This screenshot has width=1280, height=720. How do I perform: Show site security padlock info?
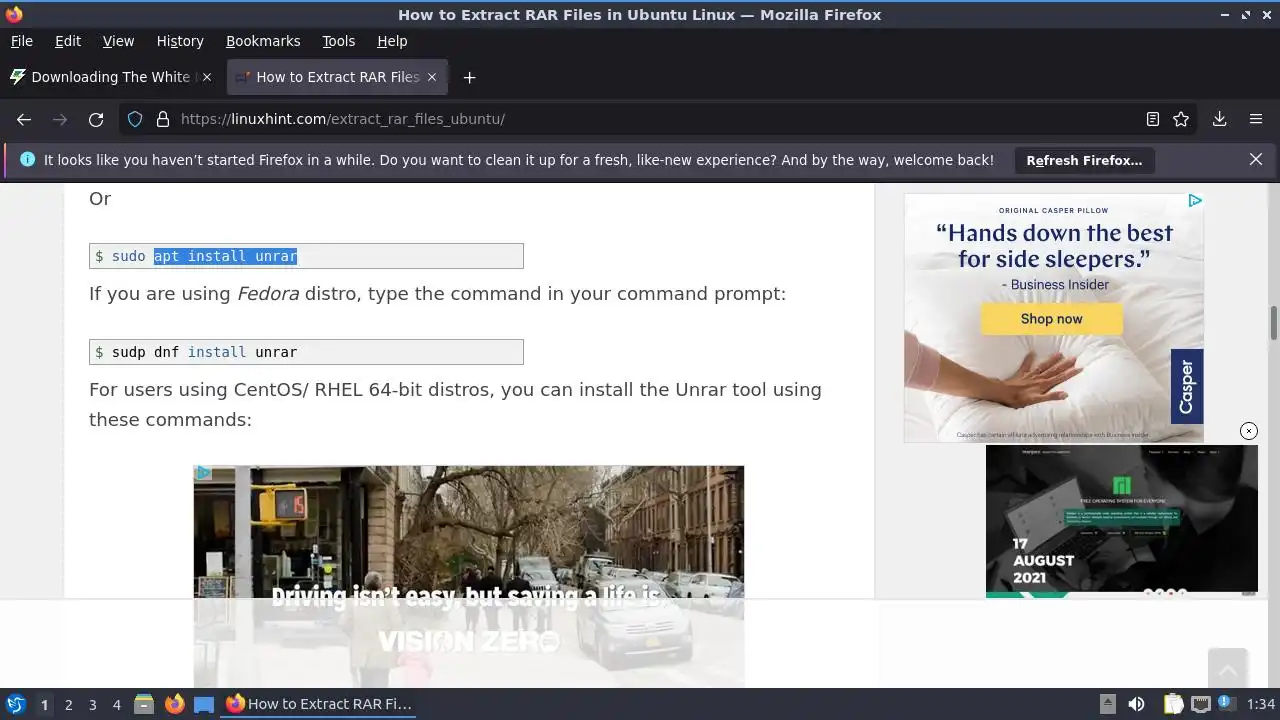(x=163, y=119)
